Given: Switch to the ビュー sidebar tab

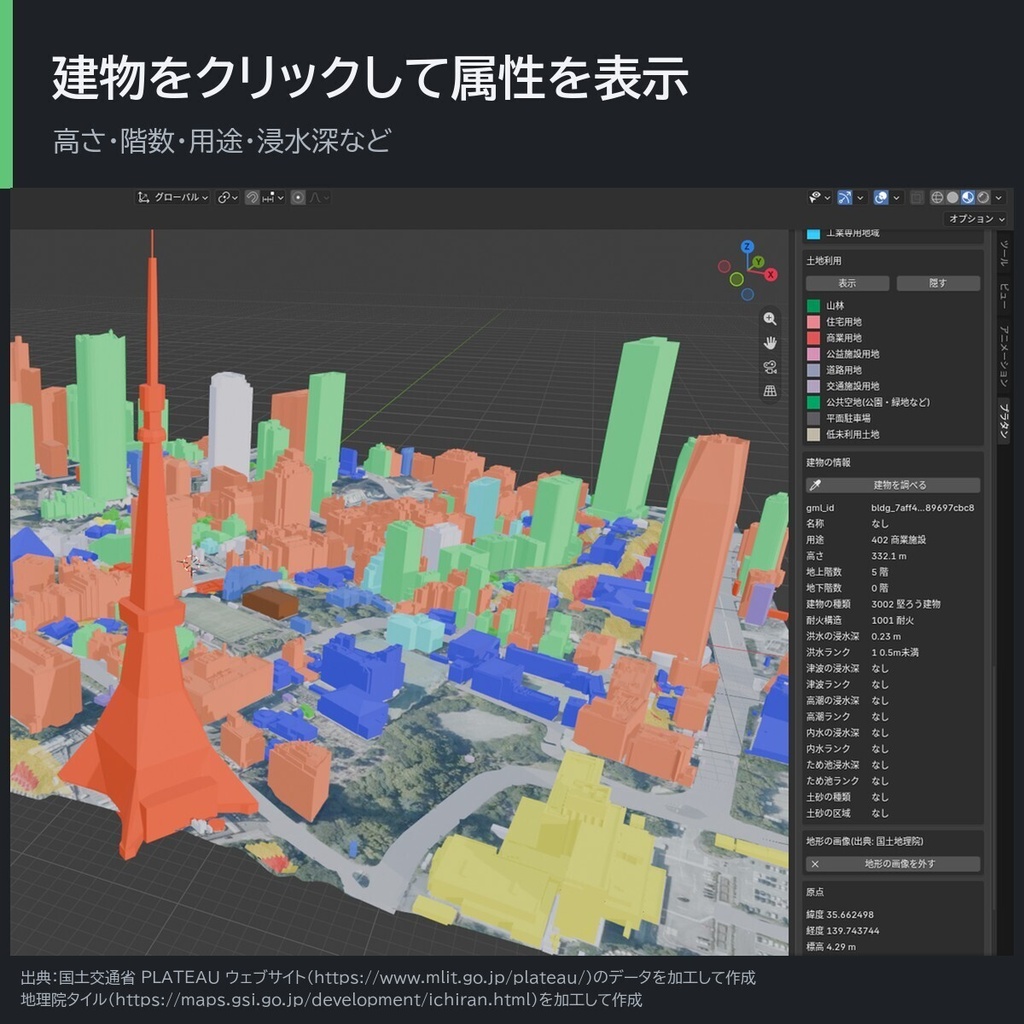Looking at the screenshot, I should coord(1004,296).
